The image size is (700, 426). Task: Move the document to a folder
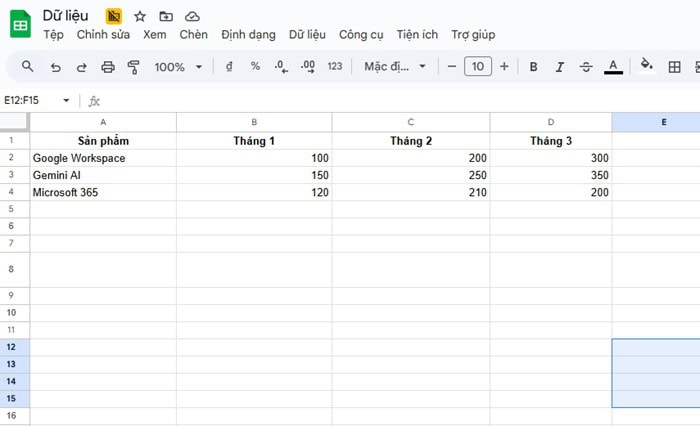166,17
